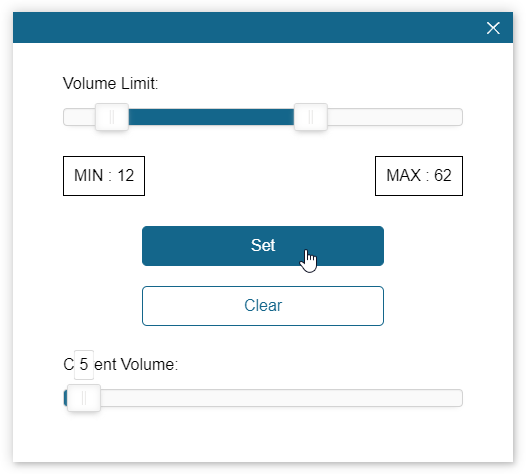Click the tooltip showing value 5
528x474 pixels.
[x=84, y=365]
